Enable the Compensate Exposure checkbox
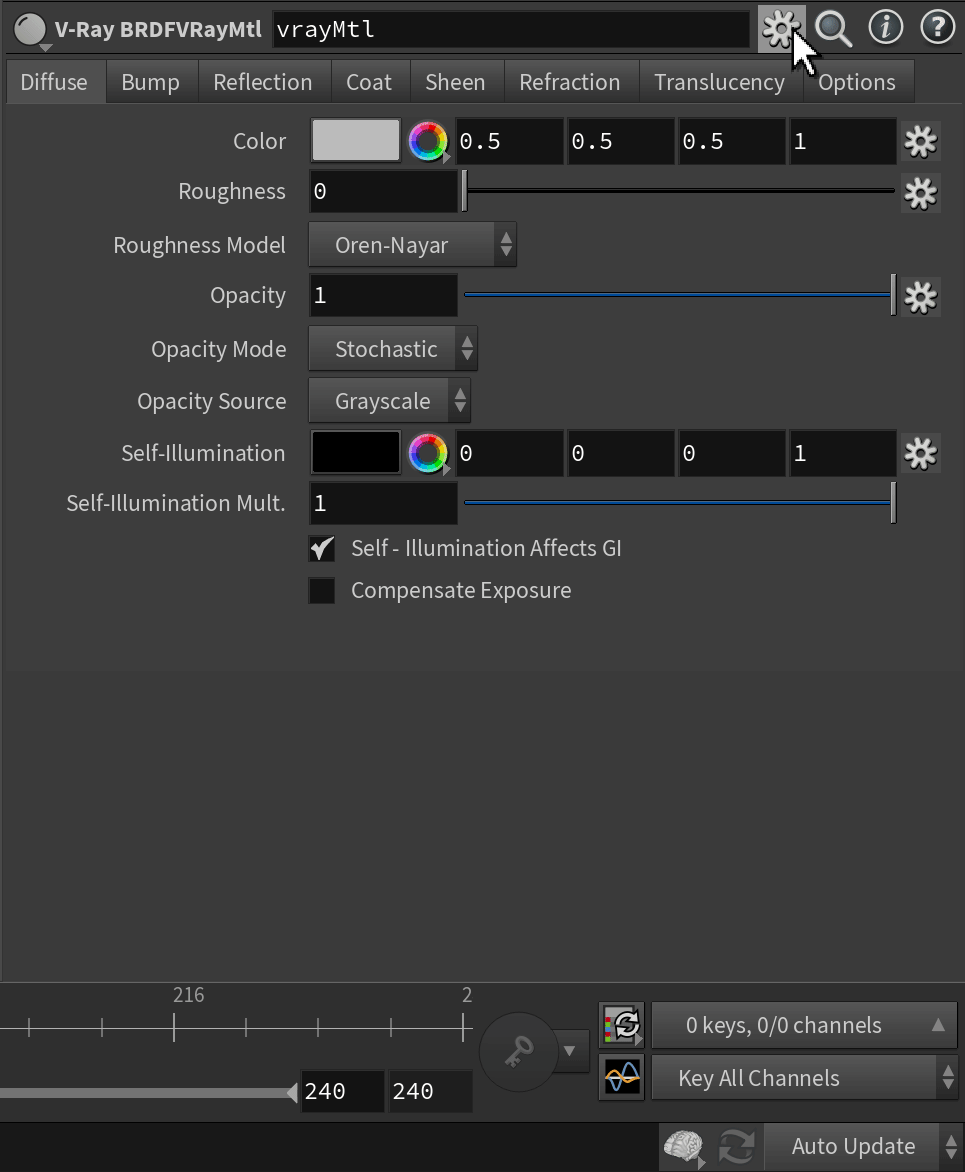This screenshot has height=1172, width=965. (x=322, y=590)
